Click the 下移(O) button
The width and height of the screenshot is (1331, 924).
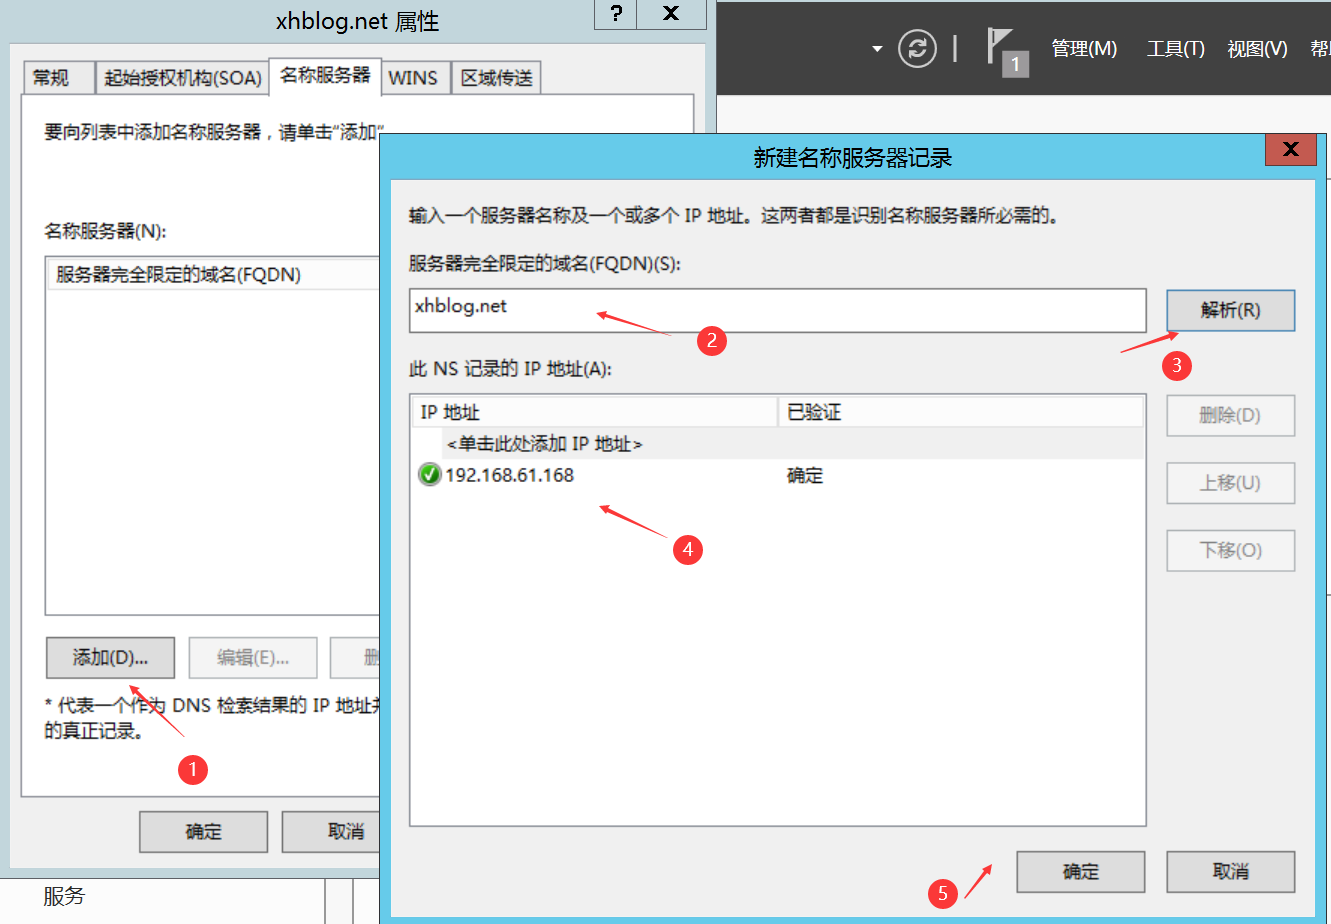coord(1230,550)
